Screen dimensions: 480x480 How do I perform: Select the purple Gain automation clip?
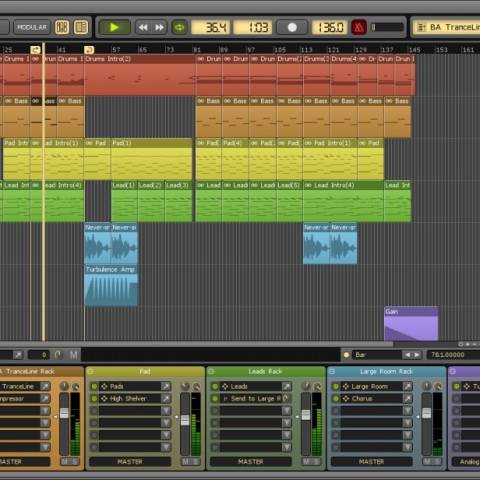coord(411,324)
